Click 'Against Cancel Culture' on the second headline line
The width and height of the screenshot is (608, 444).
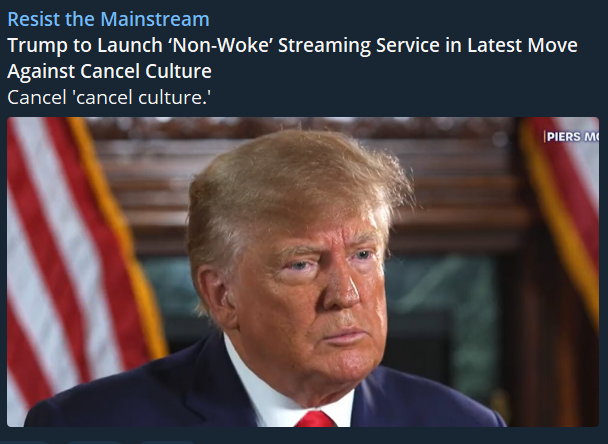[109, 71]
